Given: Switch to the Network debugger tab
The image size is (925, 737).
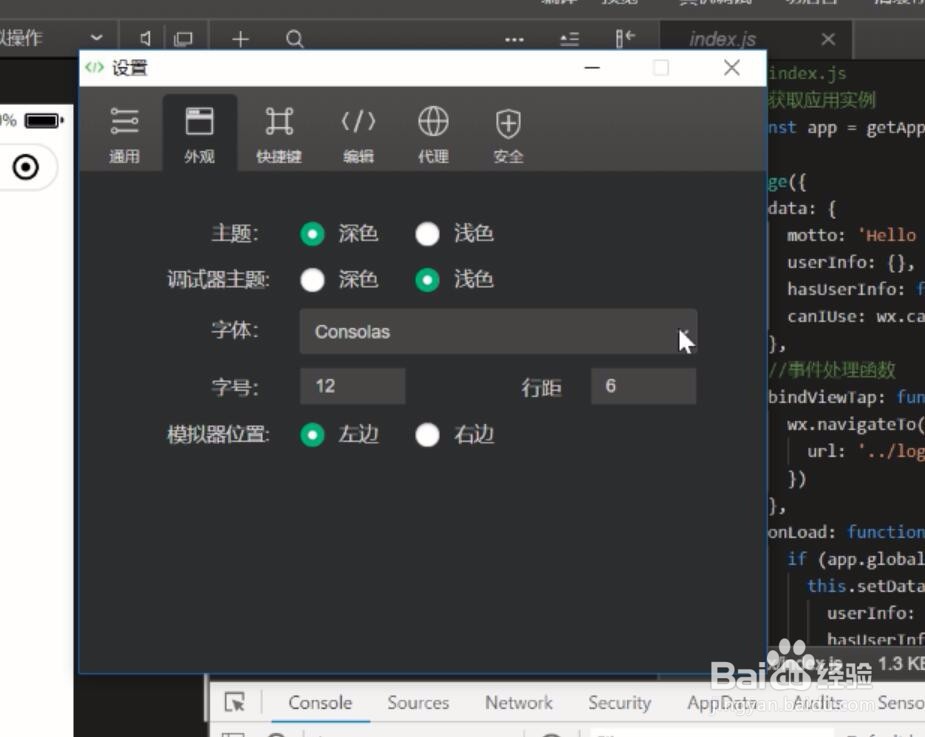Looking at the screenshot, I should (x=518, y=702).
